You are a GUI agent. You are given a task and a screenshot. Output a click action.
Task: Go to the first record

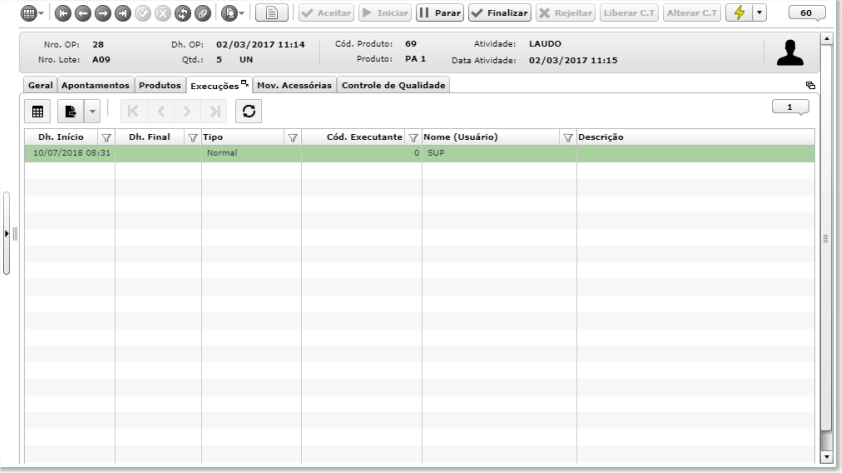[x=63, y=13]
